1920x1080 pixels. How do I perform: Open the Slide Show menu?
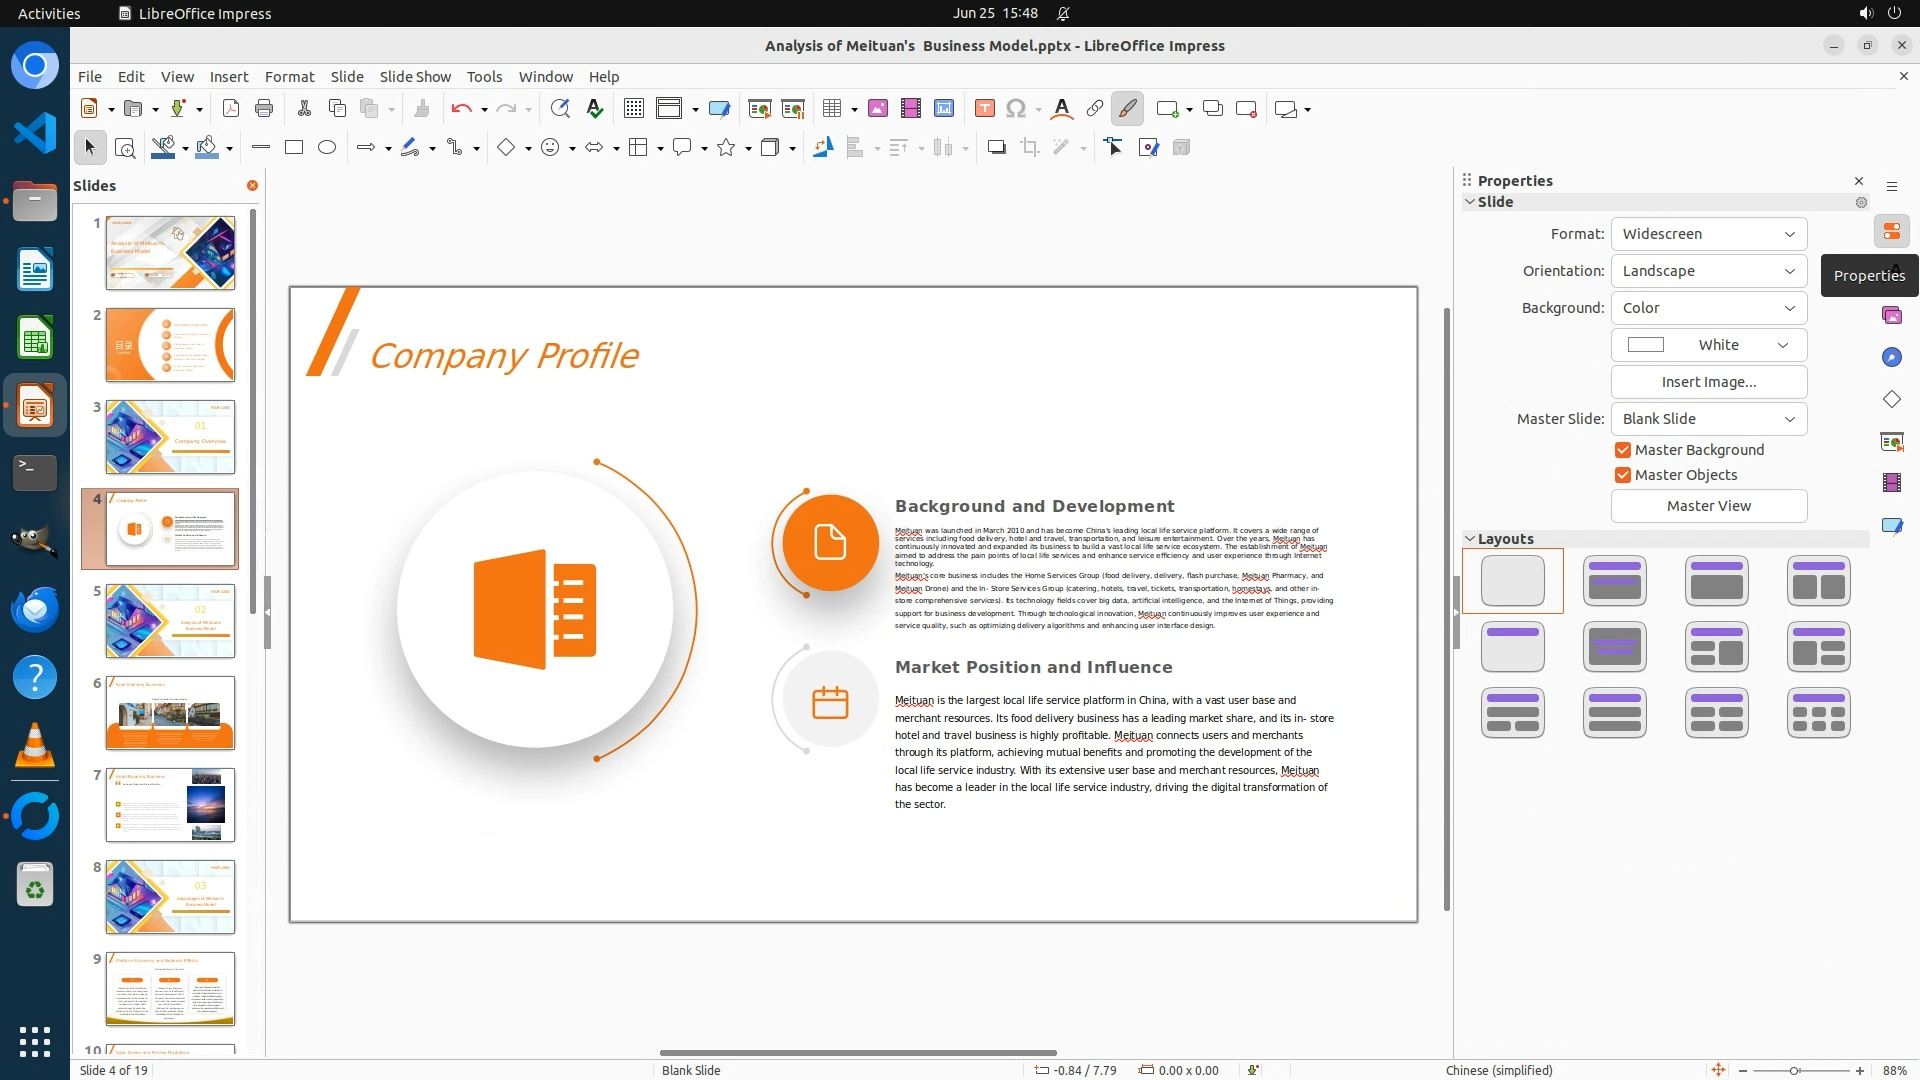[415, 77]
